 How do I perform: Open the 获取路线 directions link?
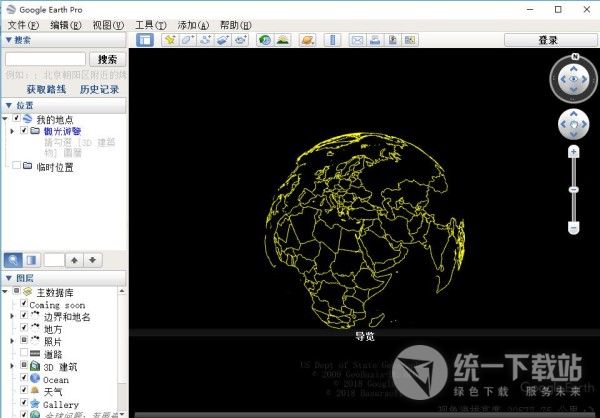coord(46,90)
